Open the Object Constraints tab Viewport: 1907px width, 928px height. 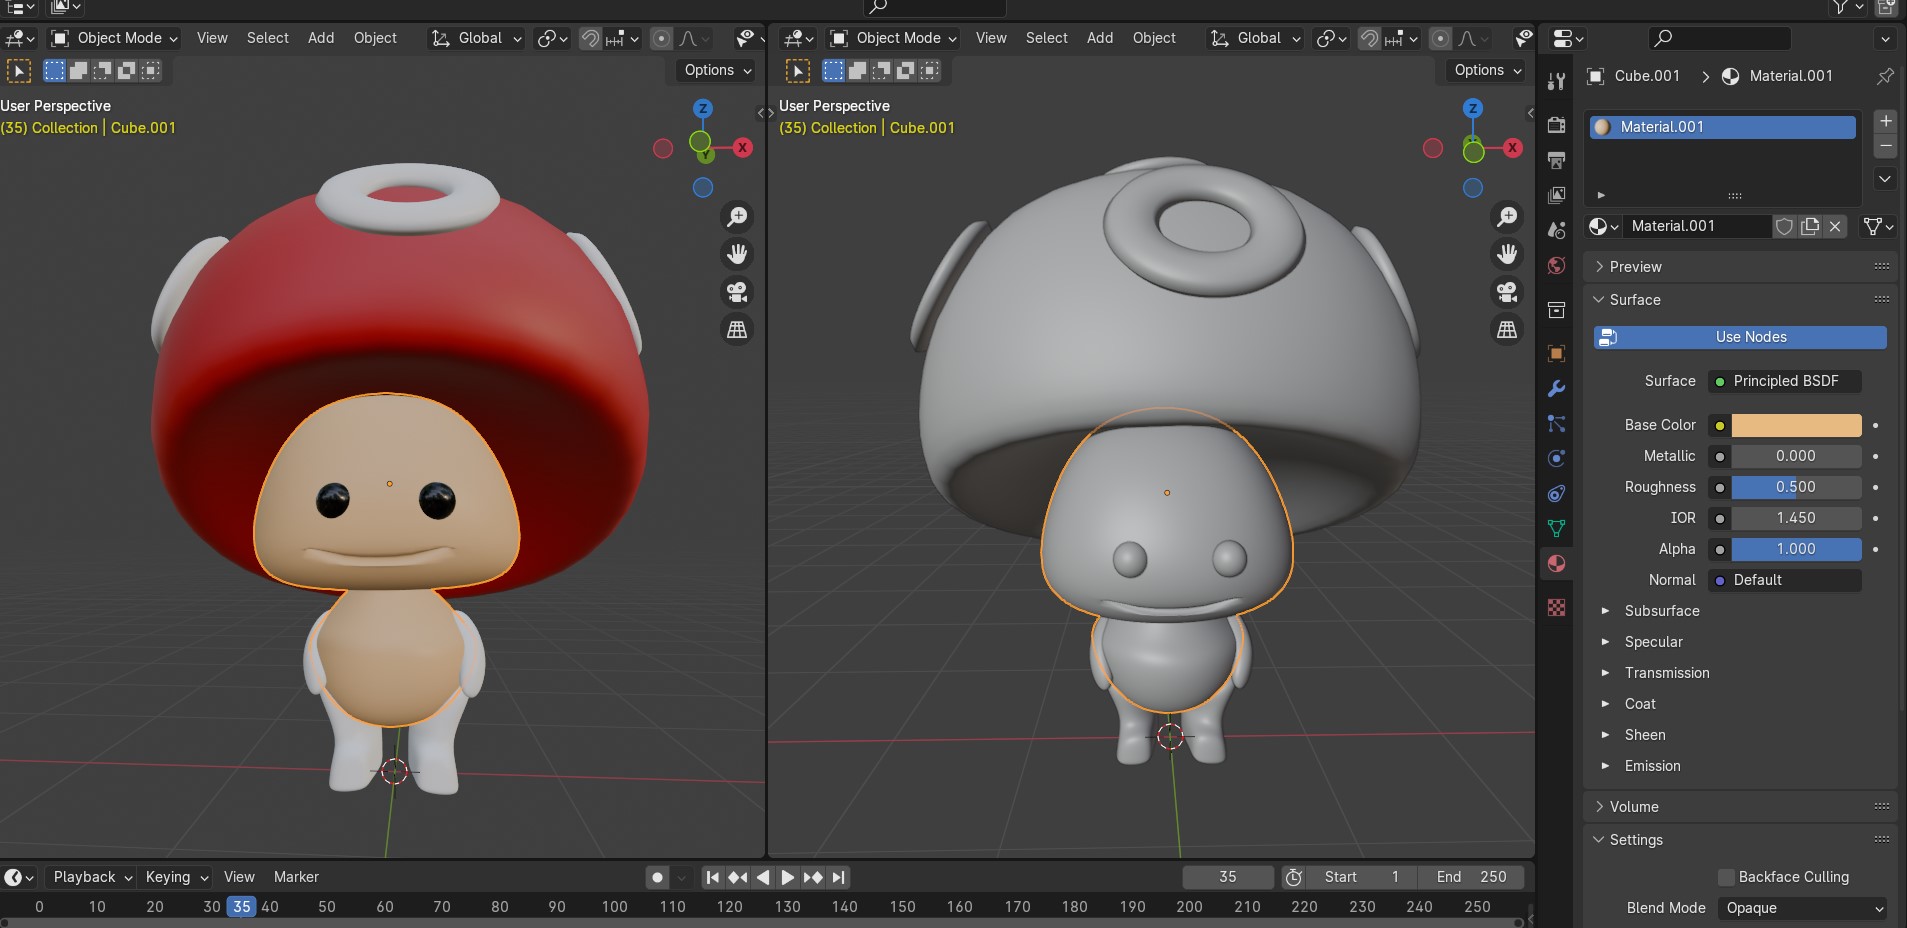[1556, 493]
